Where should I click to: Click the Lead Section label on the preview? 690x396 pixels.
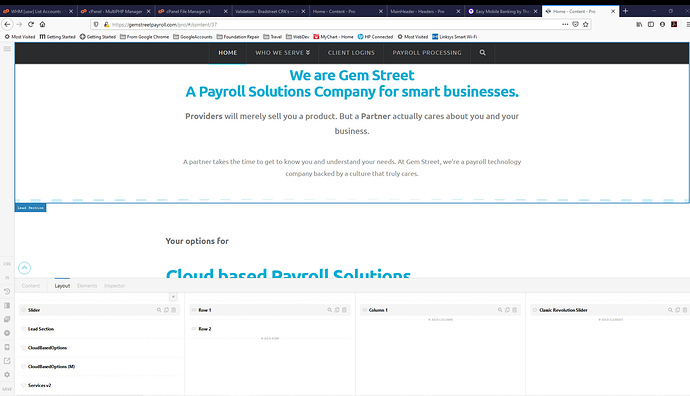pyautogui.click(x=30, y=208)
